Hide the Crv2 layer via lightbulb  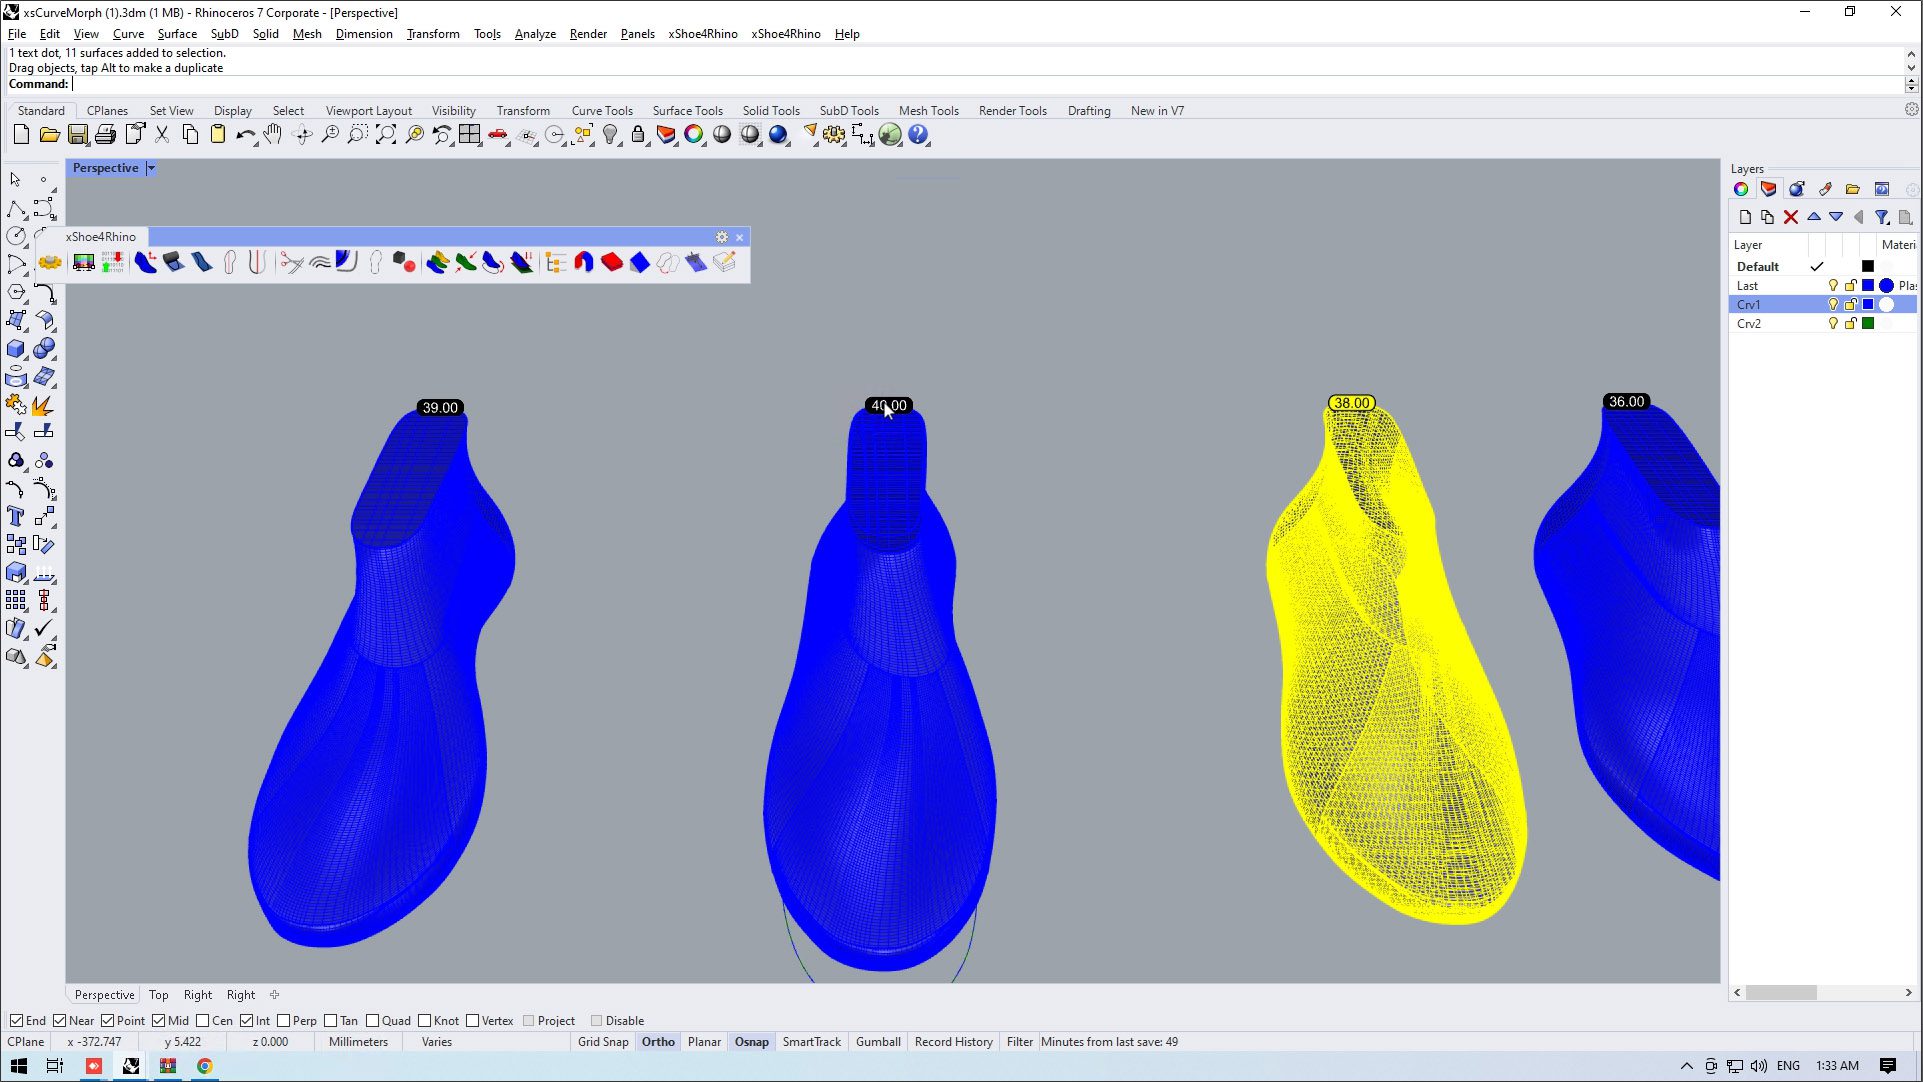point(1832,324)
